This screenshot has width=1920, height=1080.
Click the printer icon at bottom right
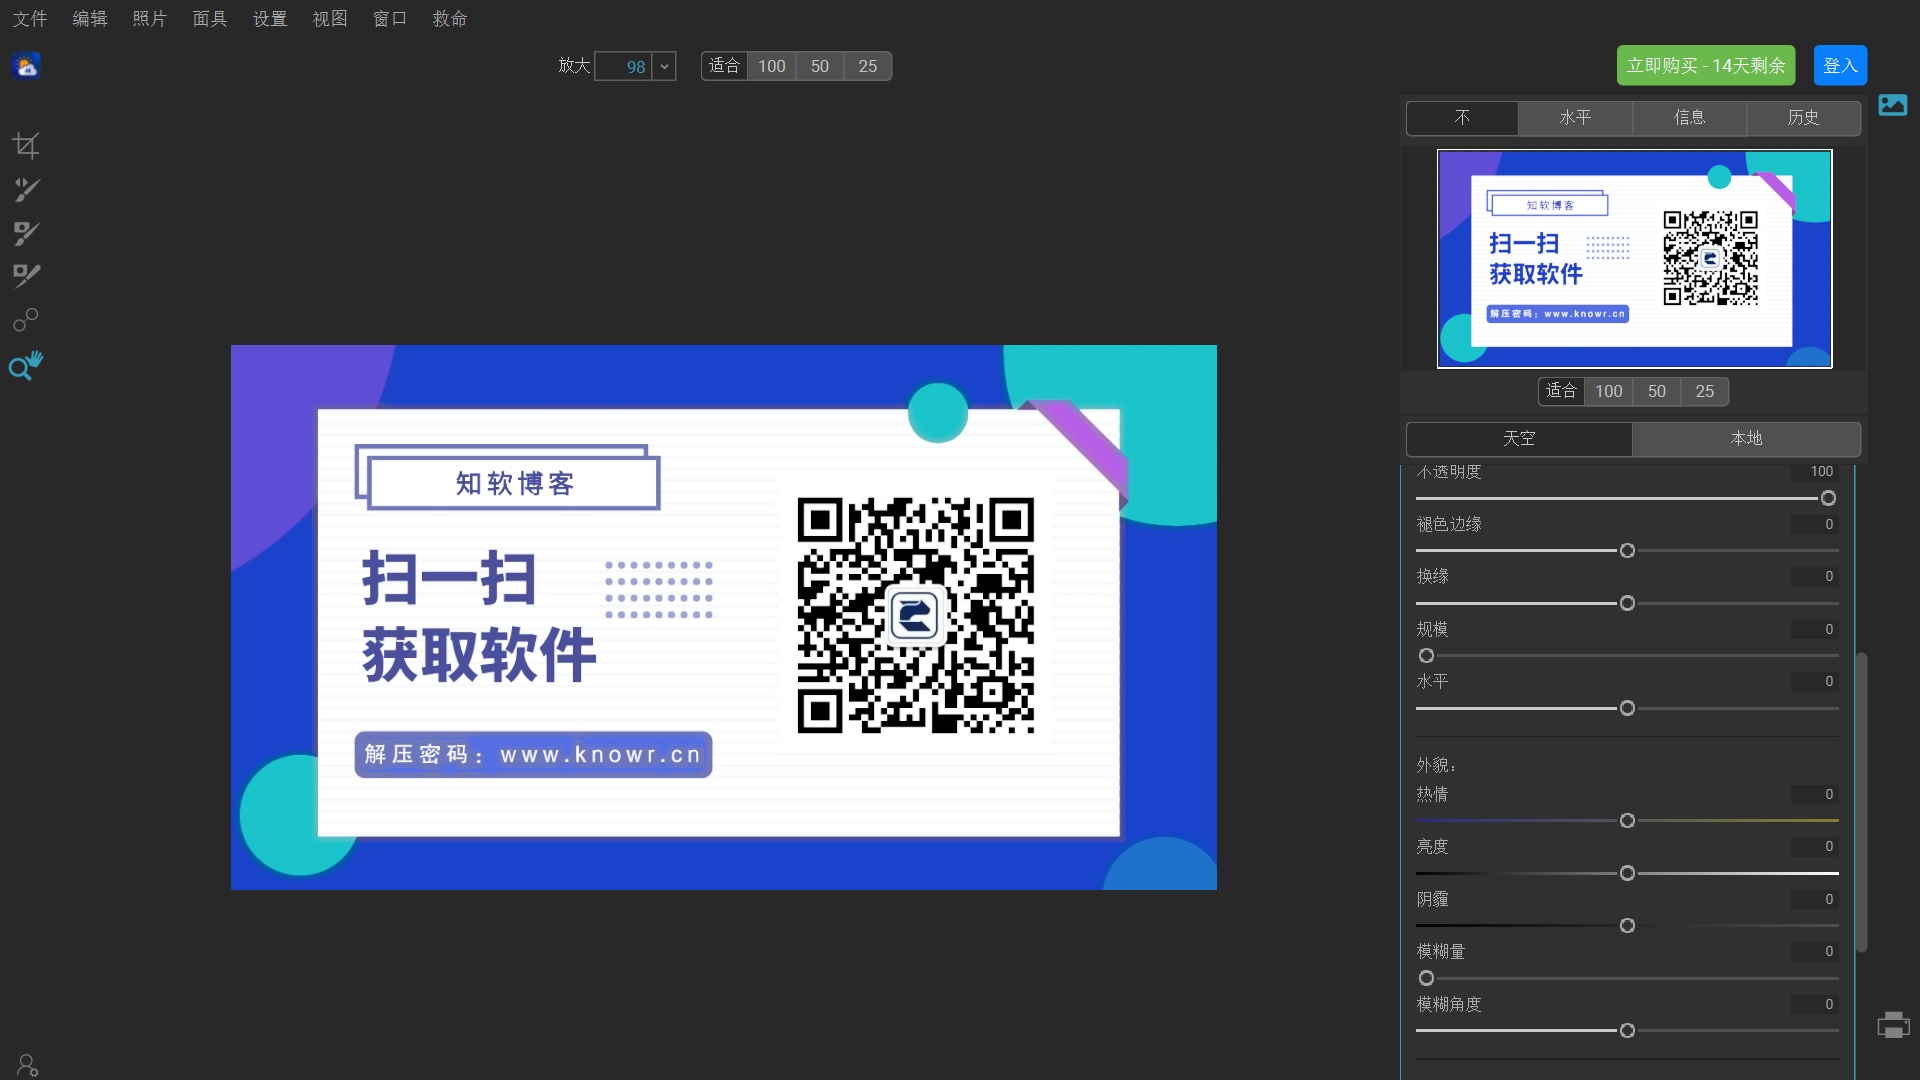click(1893, 1026)
